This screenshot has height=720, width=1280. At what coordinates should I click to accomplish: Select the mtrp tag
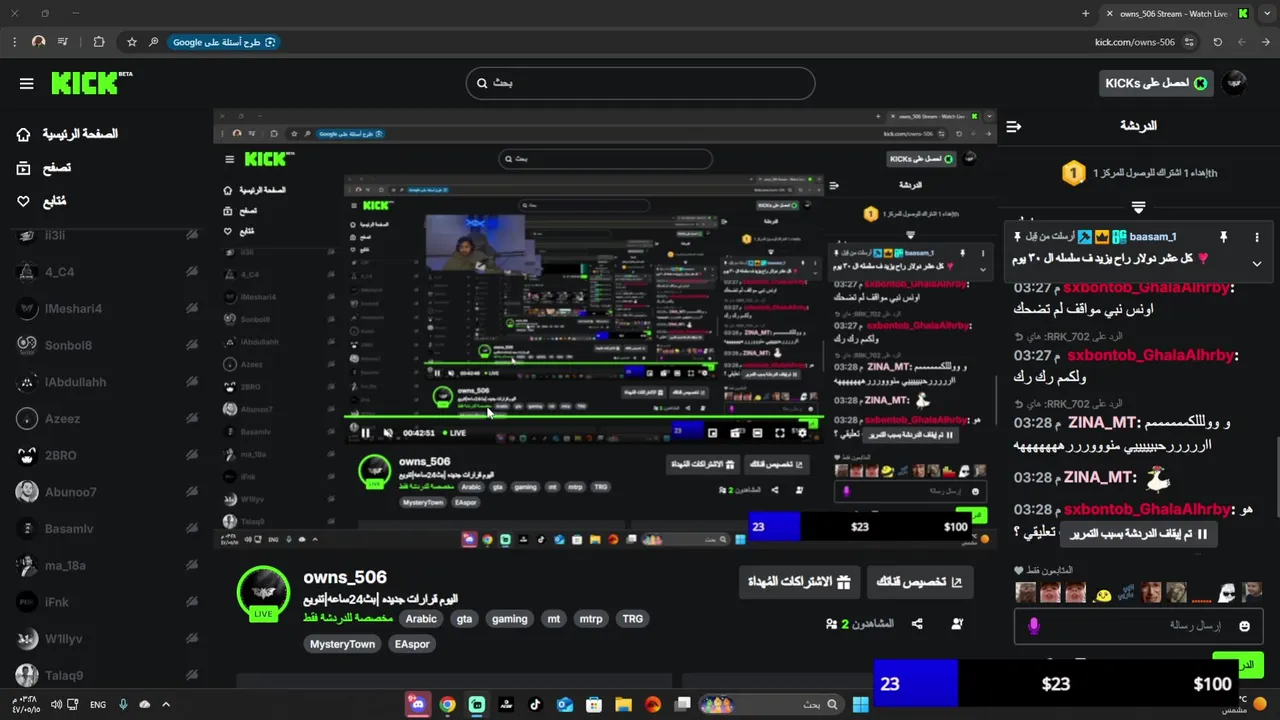click(x=591, y=619)
